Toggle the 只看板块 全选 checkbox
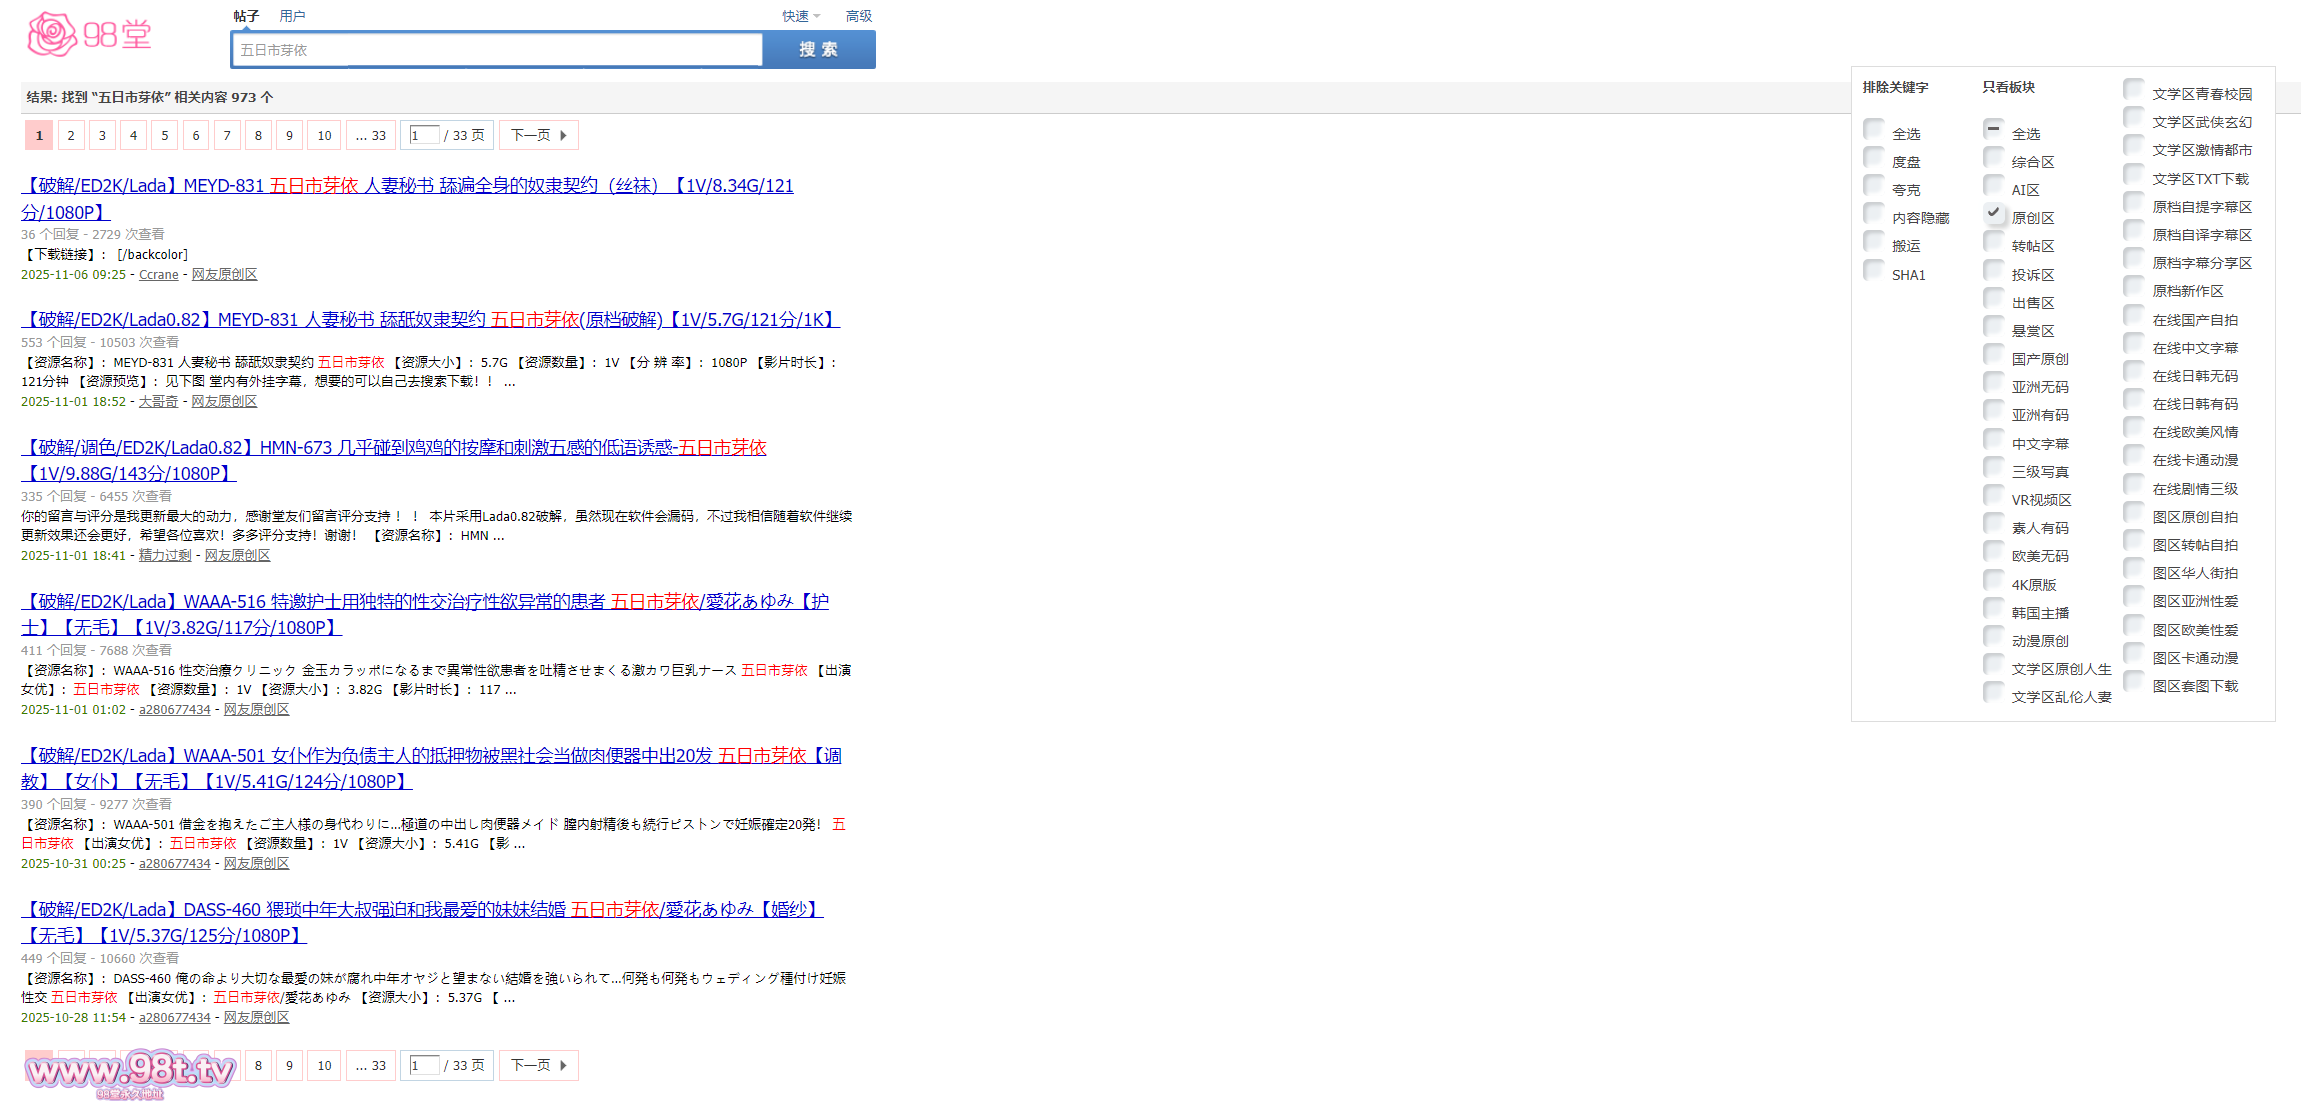The width and height of the screenshot is (2301, 1109). point(1993,130)
